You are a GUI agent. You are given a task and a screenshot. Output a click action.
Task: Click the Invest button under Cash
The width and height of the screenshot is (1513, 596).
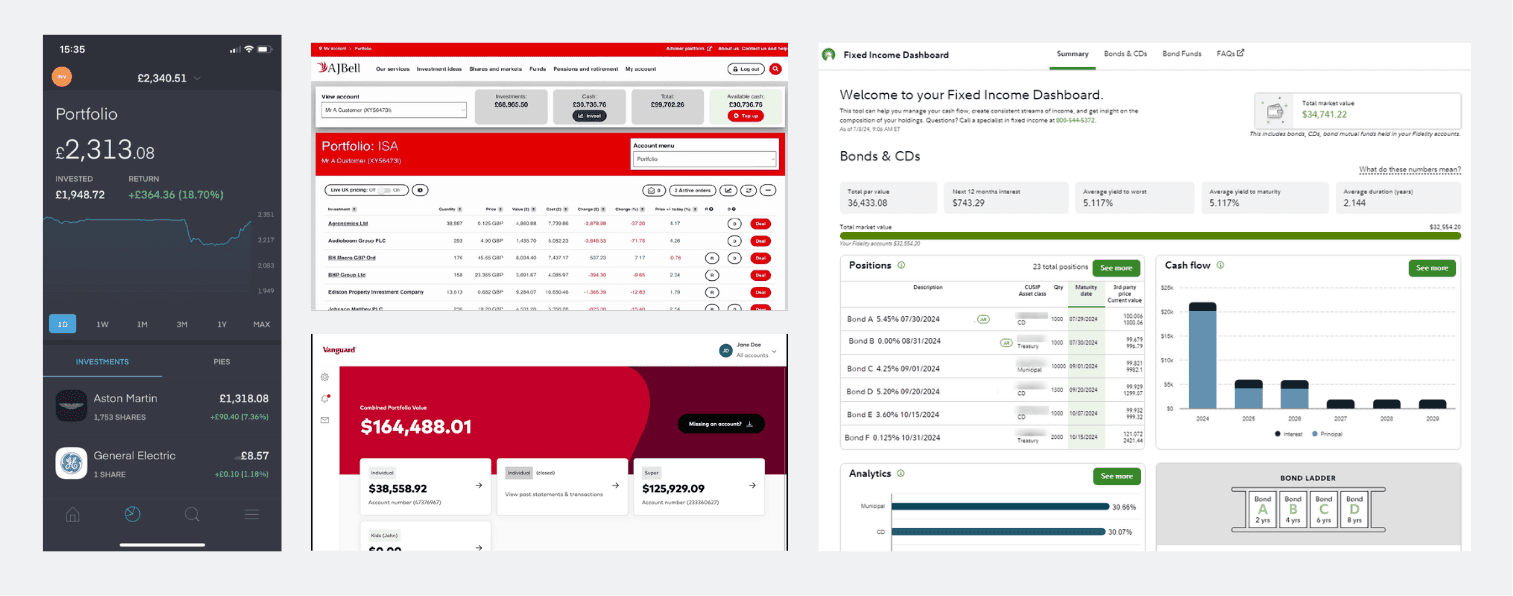(590, 116)
